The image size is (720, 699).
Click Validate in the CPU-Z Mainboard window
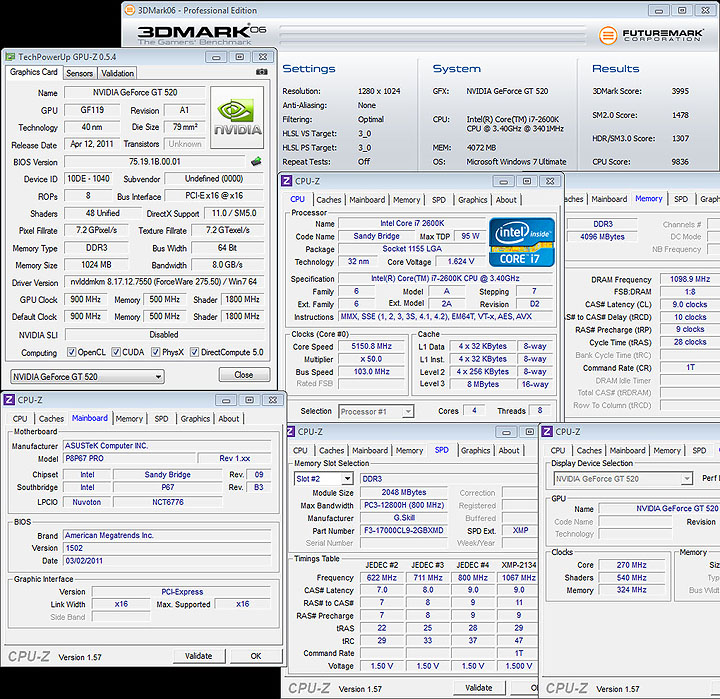point(199,656)
